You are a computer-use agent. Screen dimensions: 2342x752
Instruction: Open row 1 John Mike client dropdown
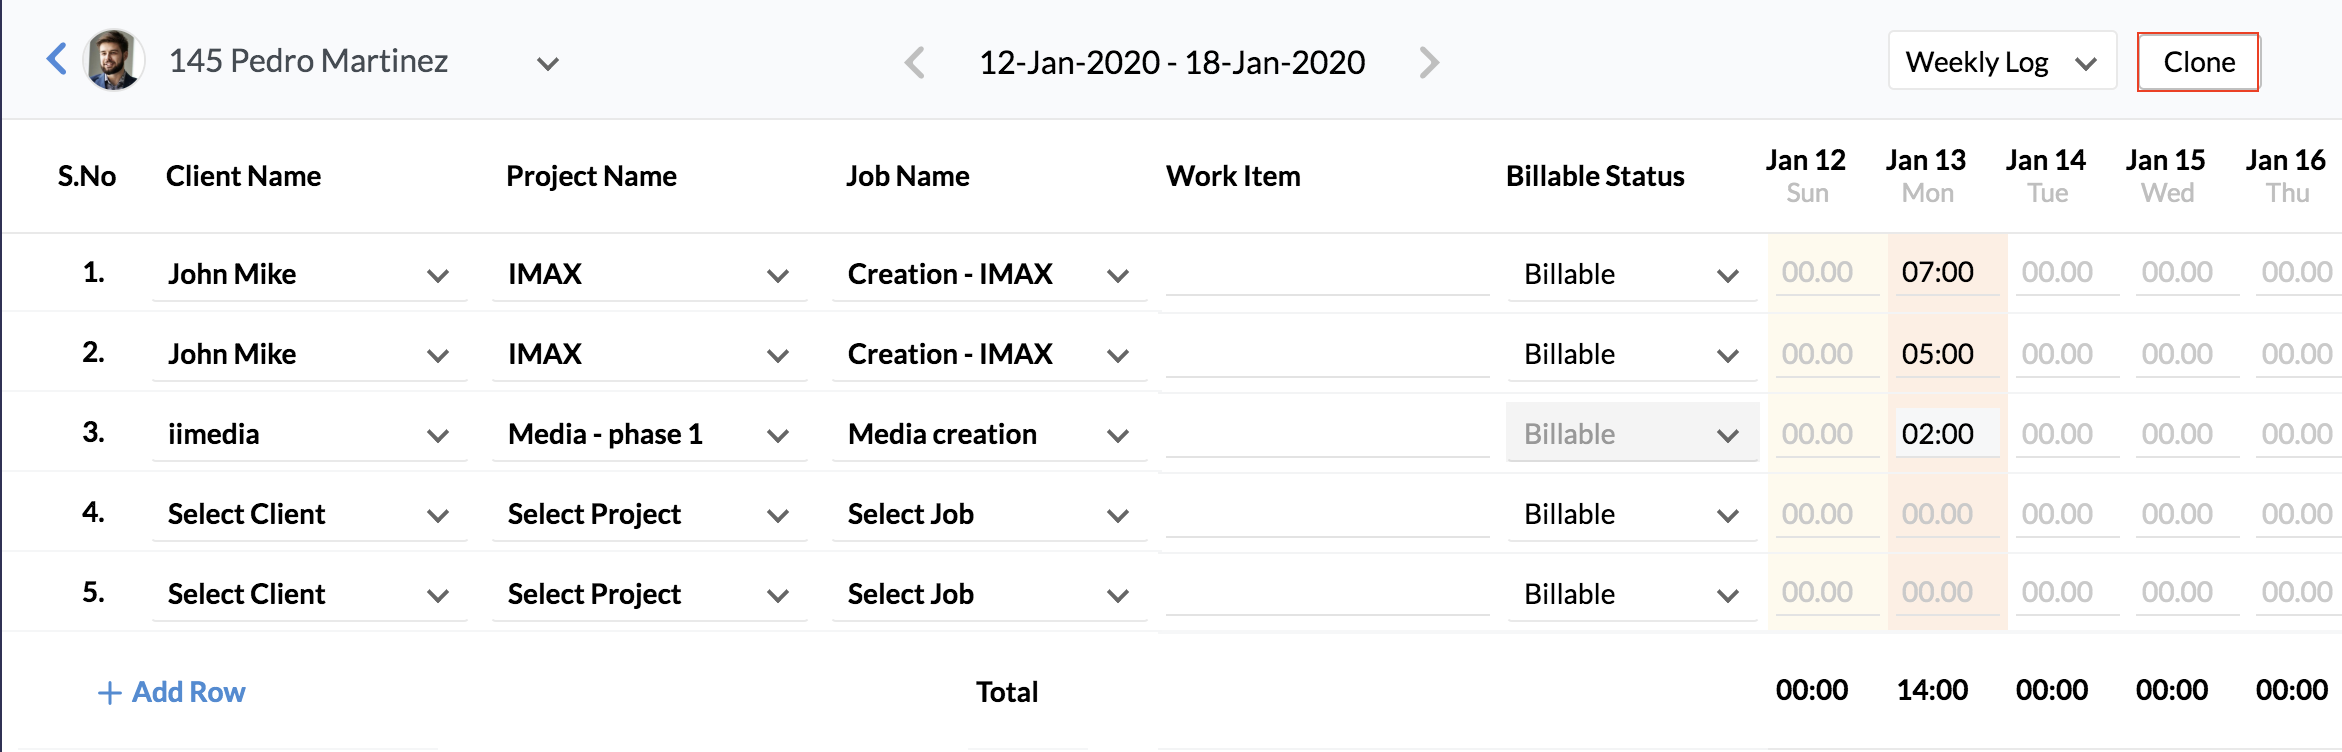tap(309, 274)
